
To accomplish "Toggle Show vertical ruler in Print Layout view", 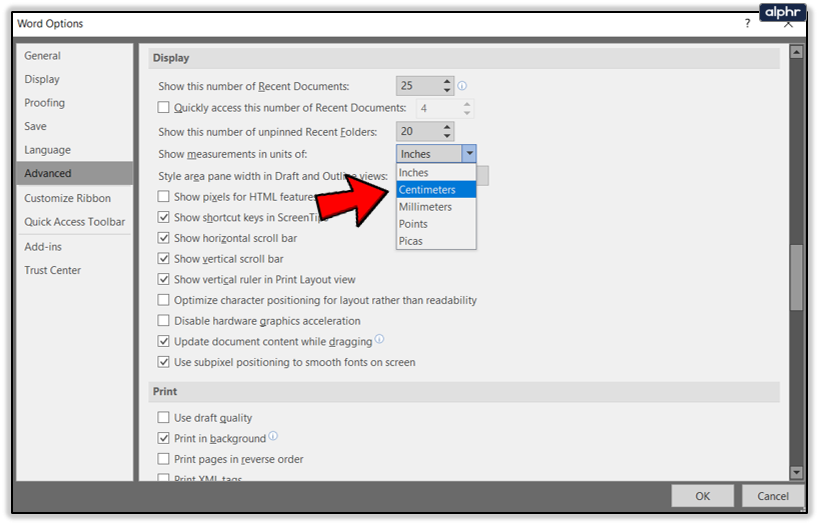I will click(163, 279).
